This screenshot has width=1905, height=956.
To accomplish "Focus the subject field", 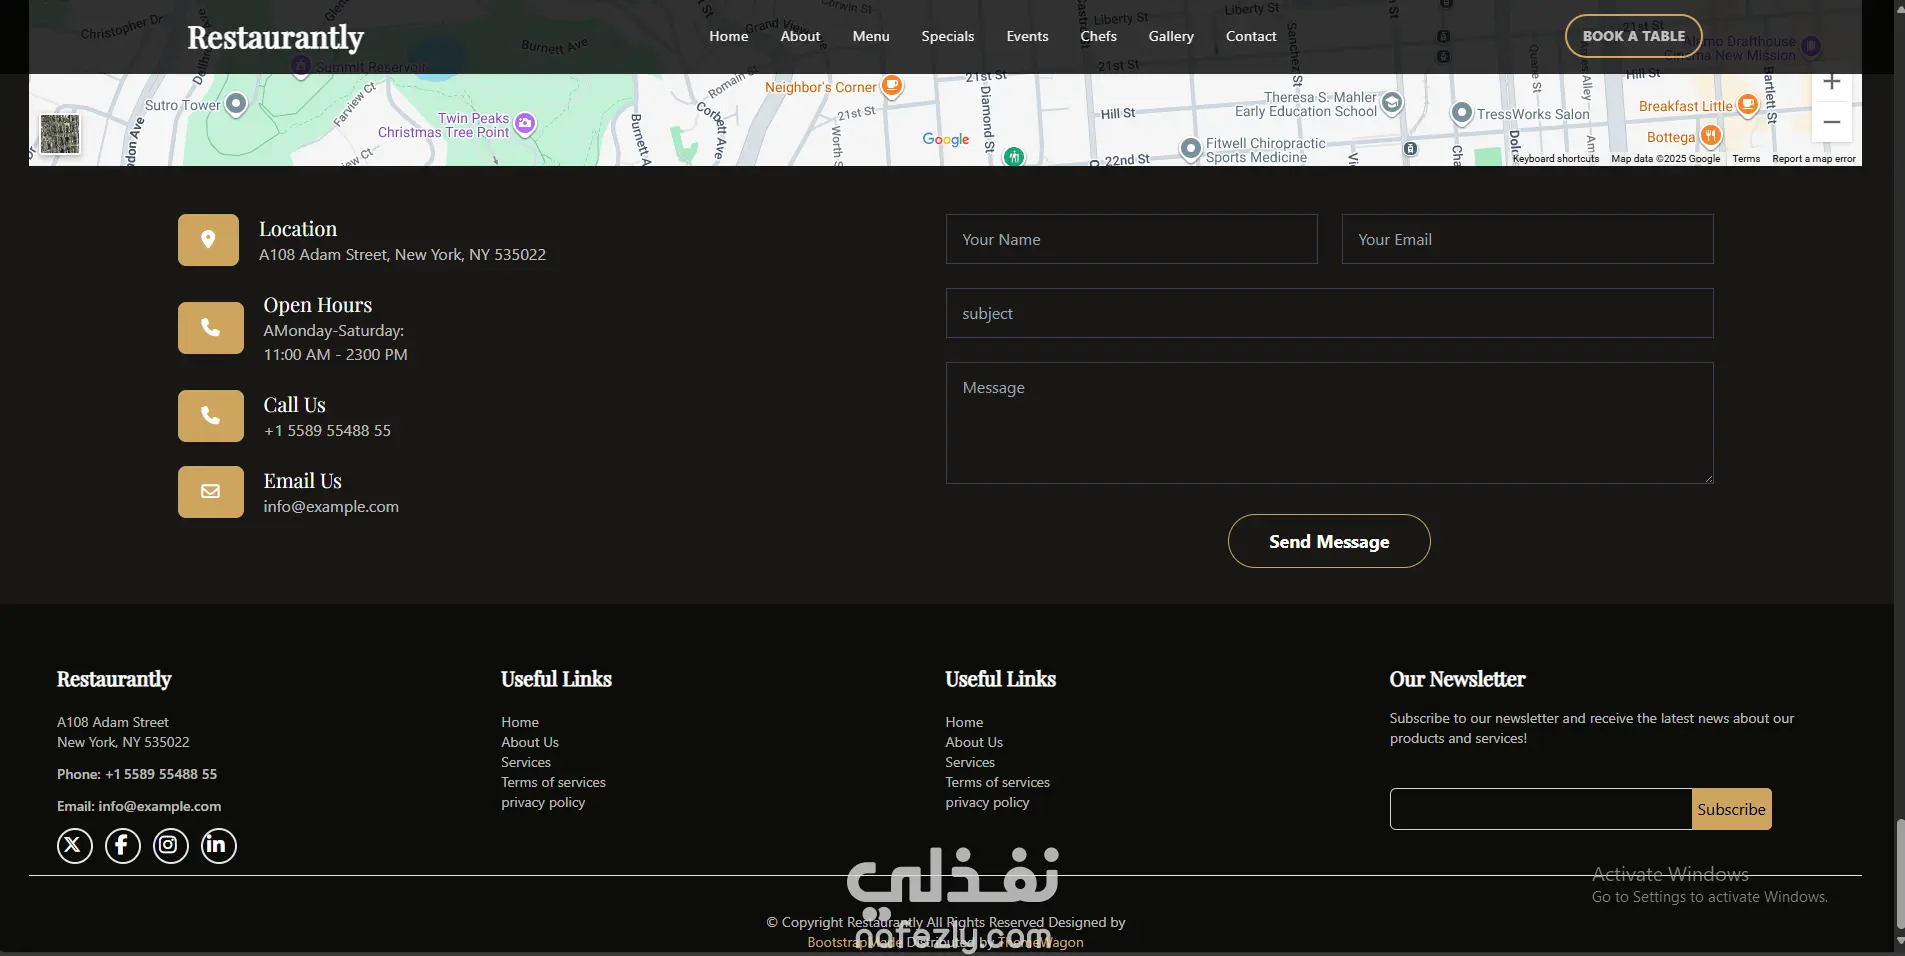I will click(x=1330, y=313).
